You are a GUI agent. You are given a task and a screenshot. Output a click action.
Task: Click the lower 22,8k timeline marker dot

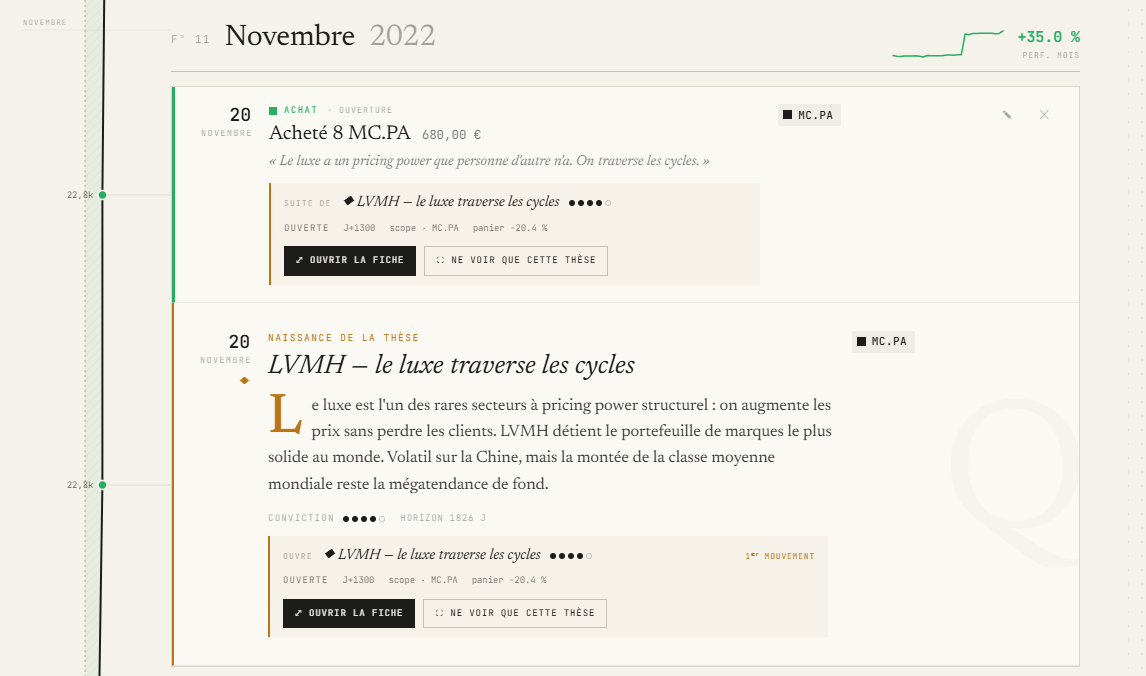point(102,485)
